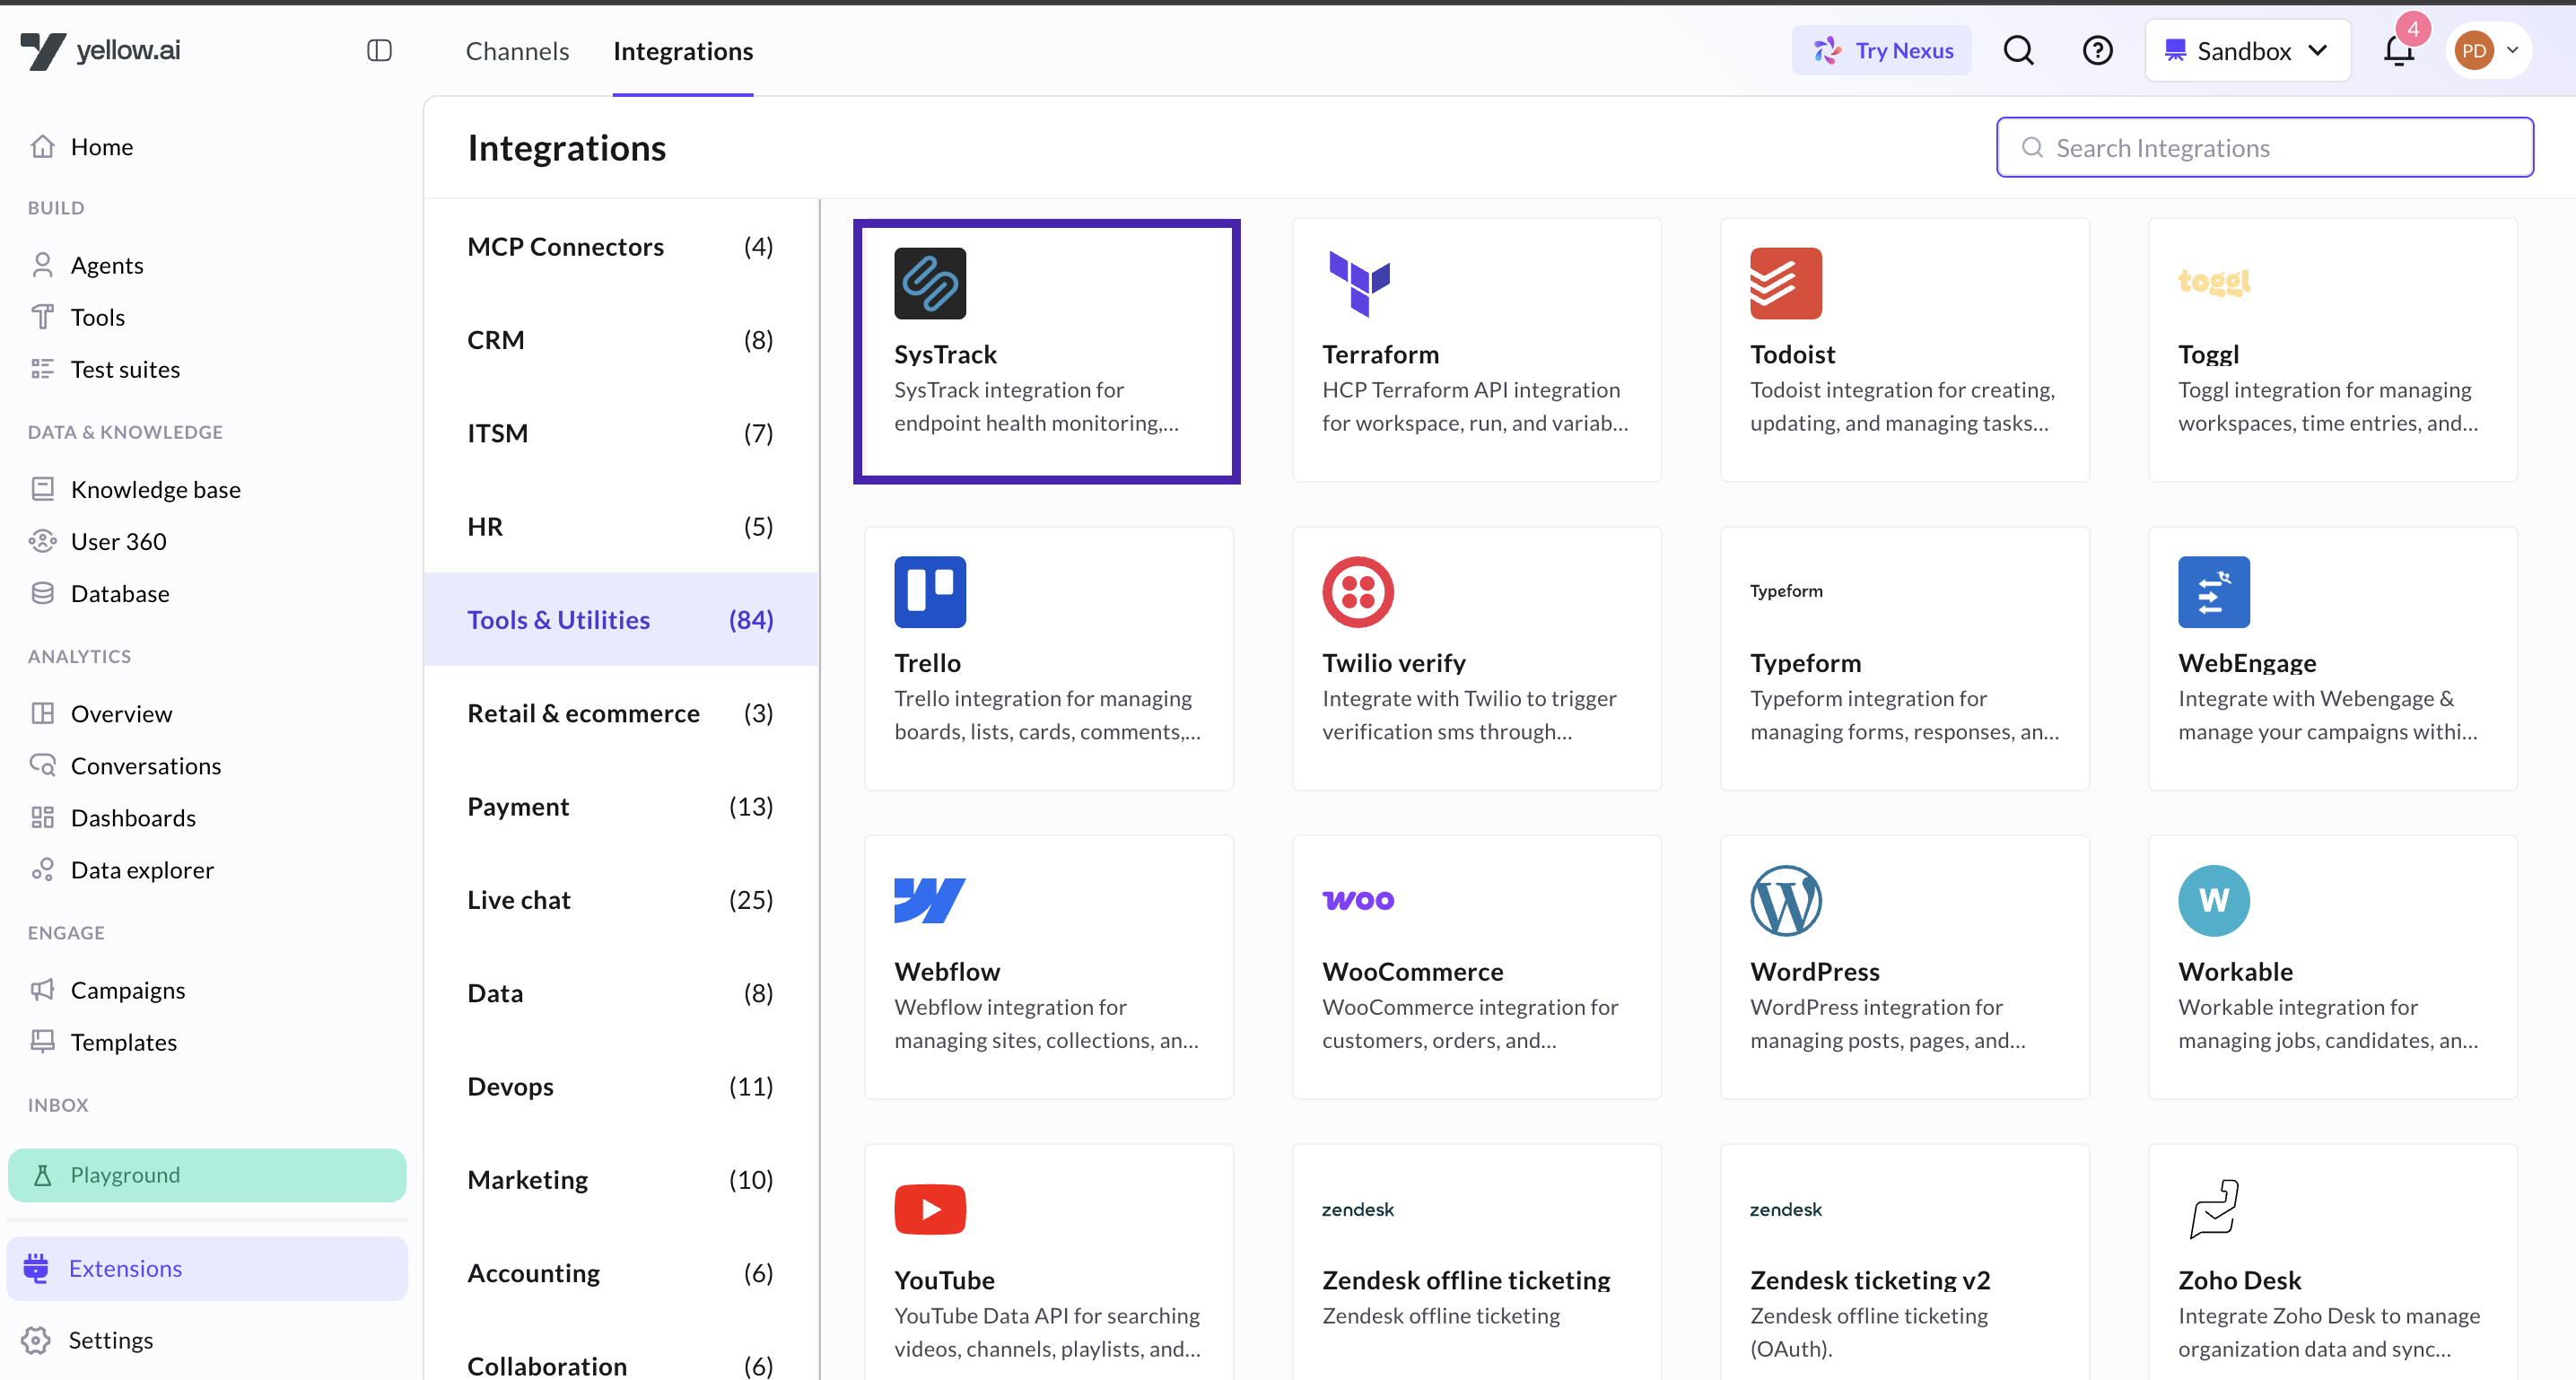Click the yellow.ai logo
This screenshot has height=1380, width=2576.
(x=100, y=50)
